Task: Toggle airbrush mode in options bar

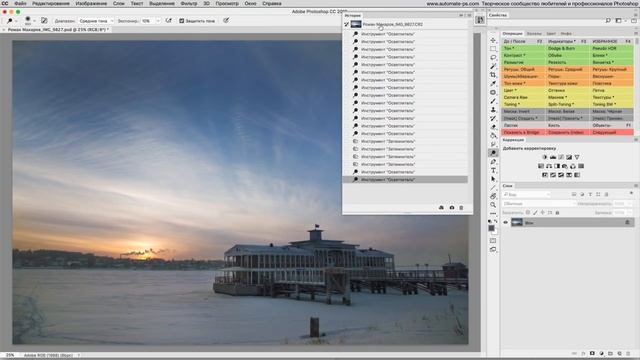Action: pyautogui.click(x=169, y=20)
